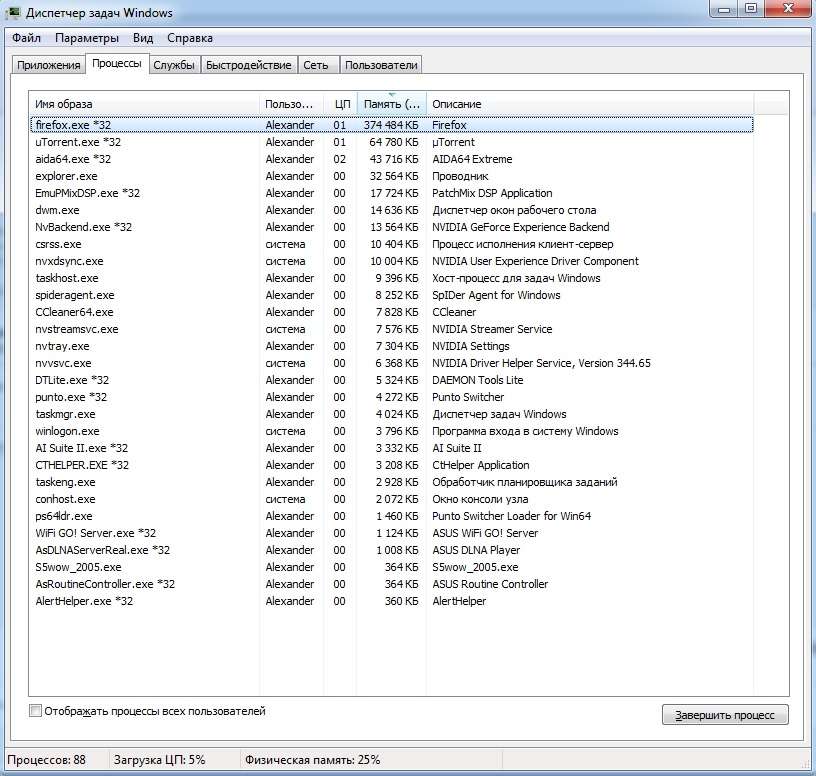Click the NVIDIA Streamer Service description
Image resolution: width=816 pixels, height=776 pixels.
click(x=492, y=329)
